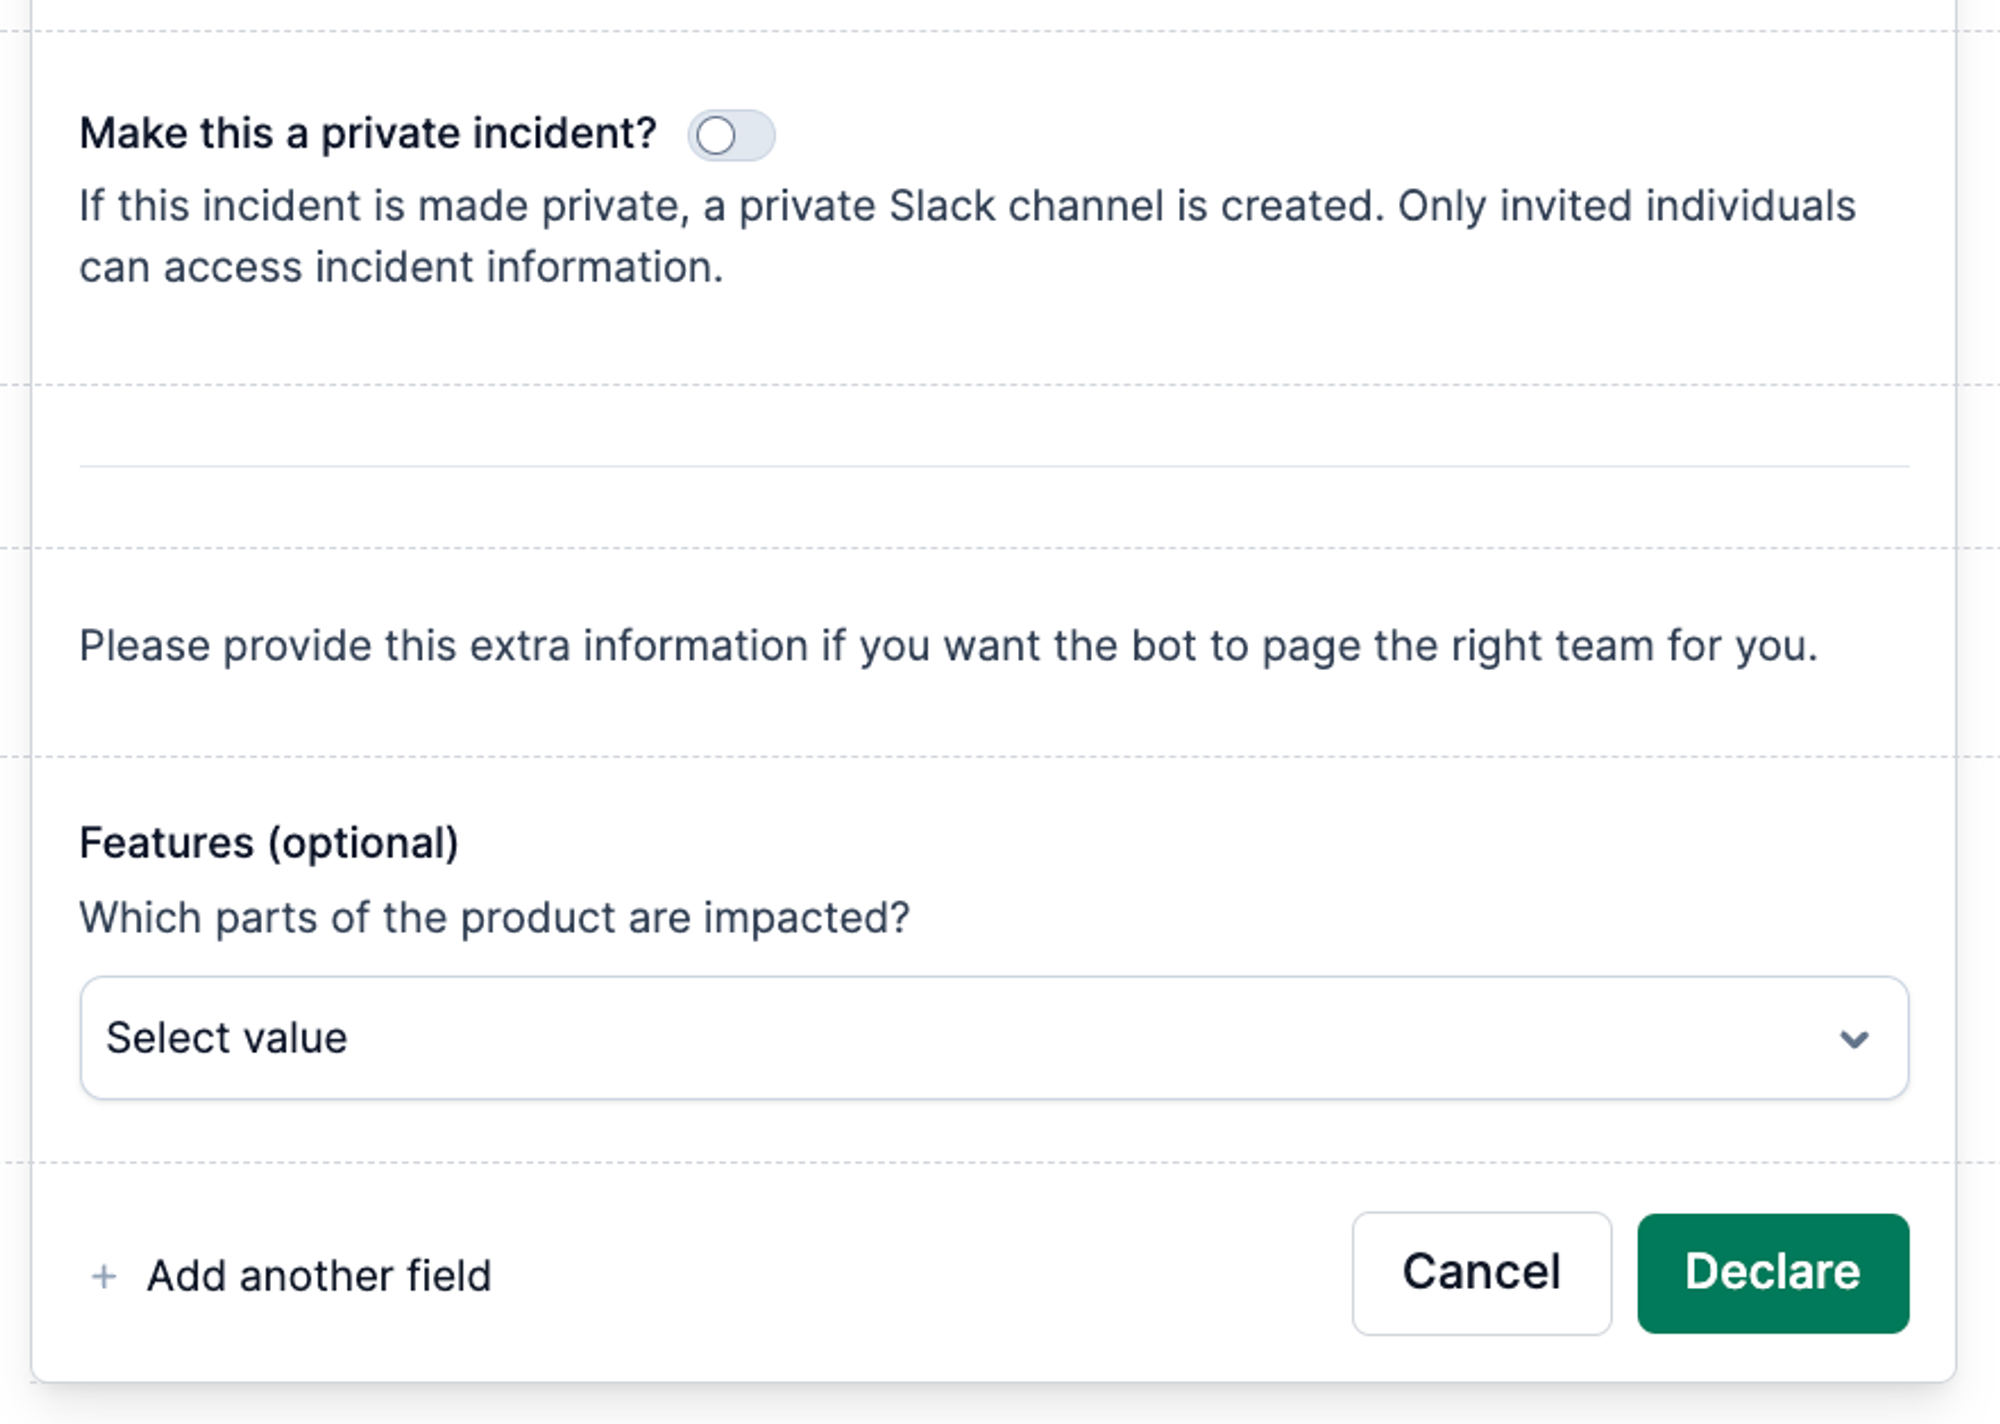2000x1424 pixels.
Task: Open the Features Select value dropdown
Action: 993,1038
